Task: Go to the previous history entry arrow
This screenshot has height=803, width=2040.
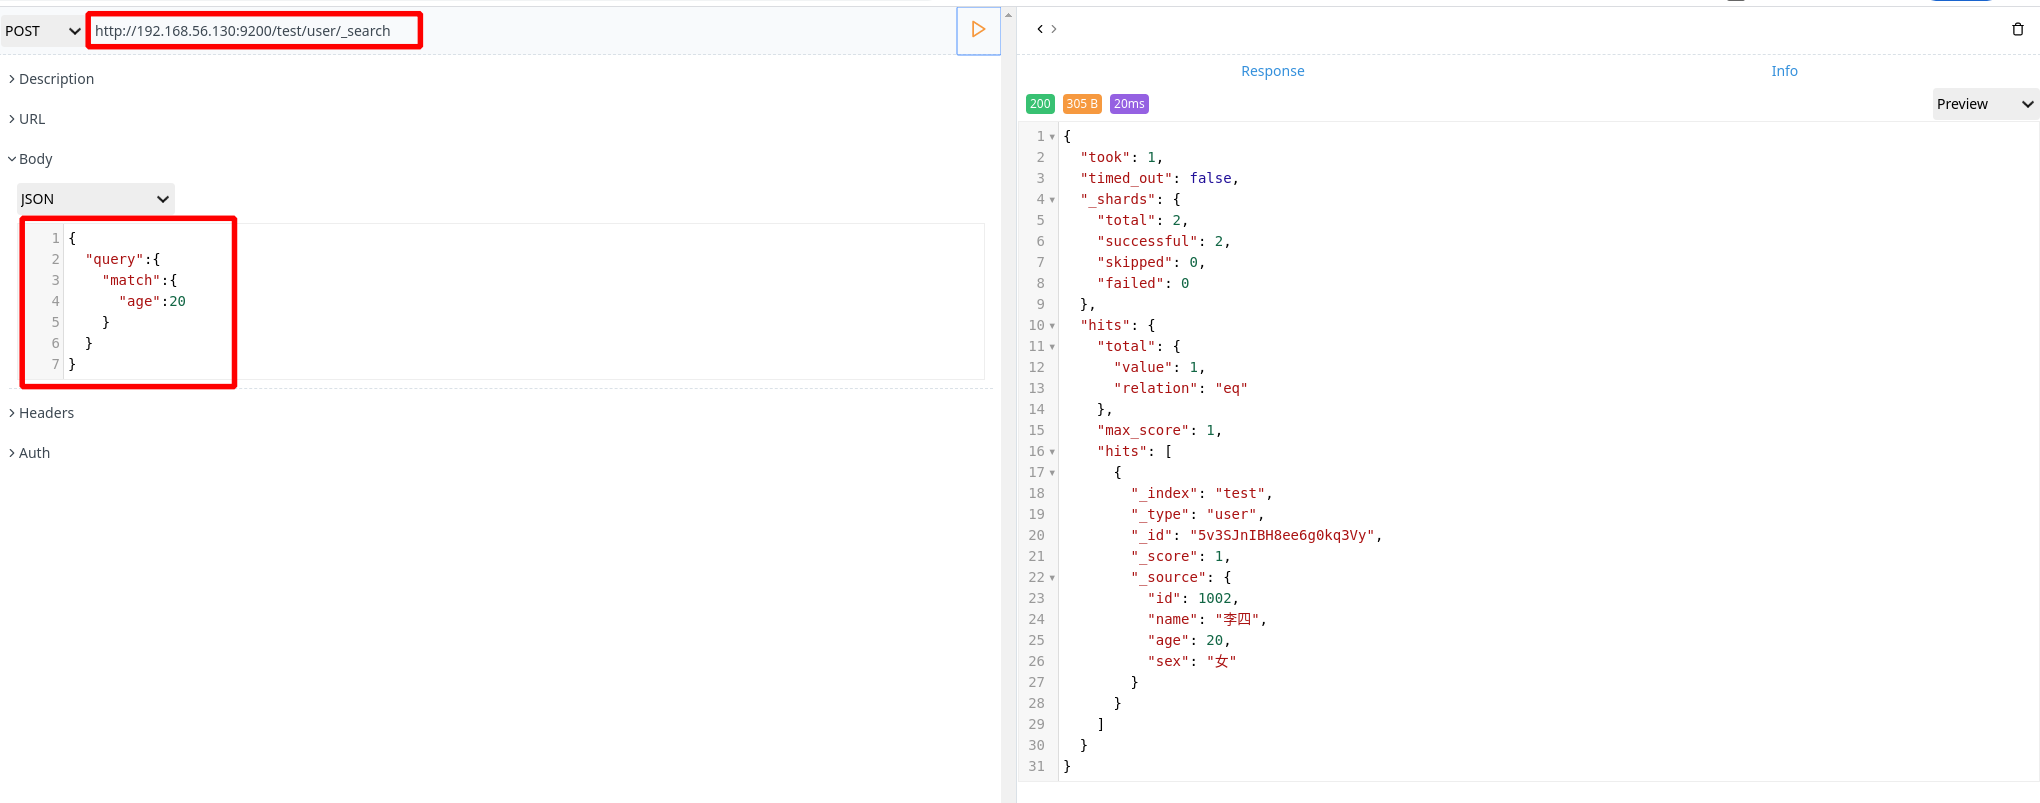Action: 1040,29
